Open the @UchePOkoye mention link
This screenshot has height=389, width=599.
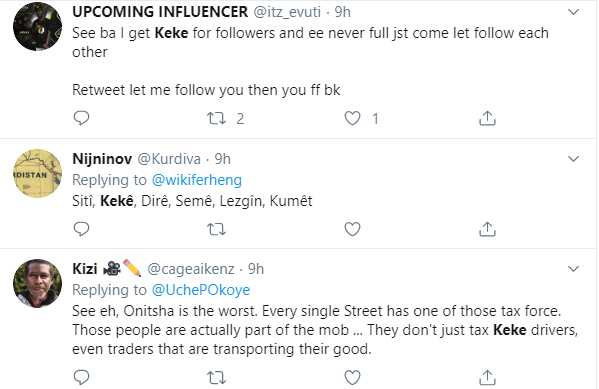(201, 290)
